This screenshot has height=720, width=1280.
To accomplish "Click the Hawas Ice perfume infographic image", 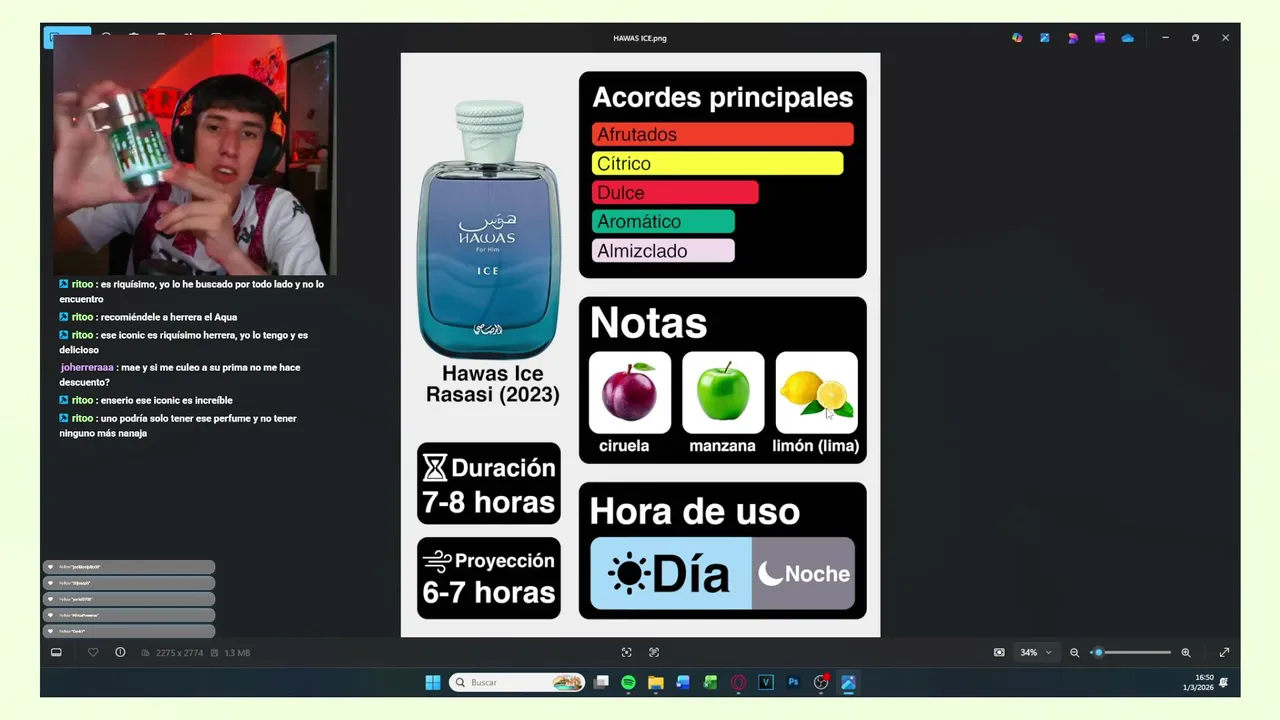I will pyautogui.click(x=640, y=345).
